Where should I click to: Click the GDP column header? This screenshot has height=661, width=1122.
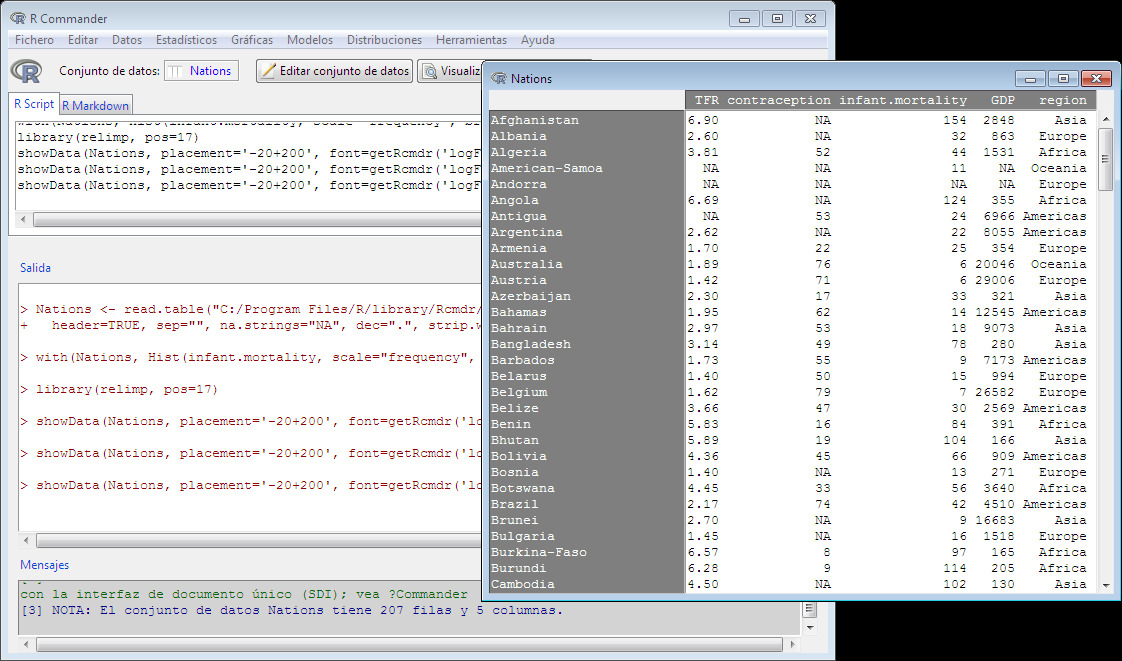(1003, 100)
